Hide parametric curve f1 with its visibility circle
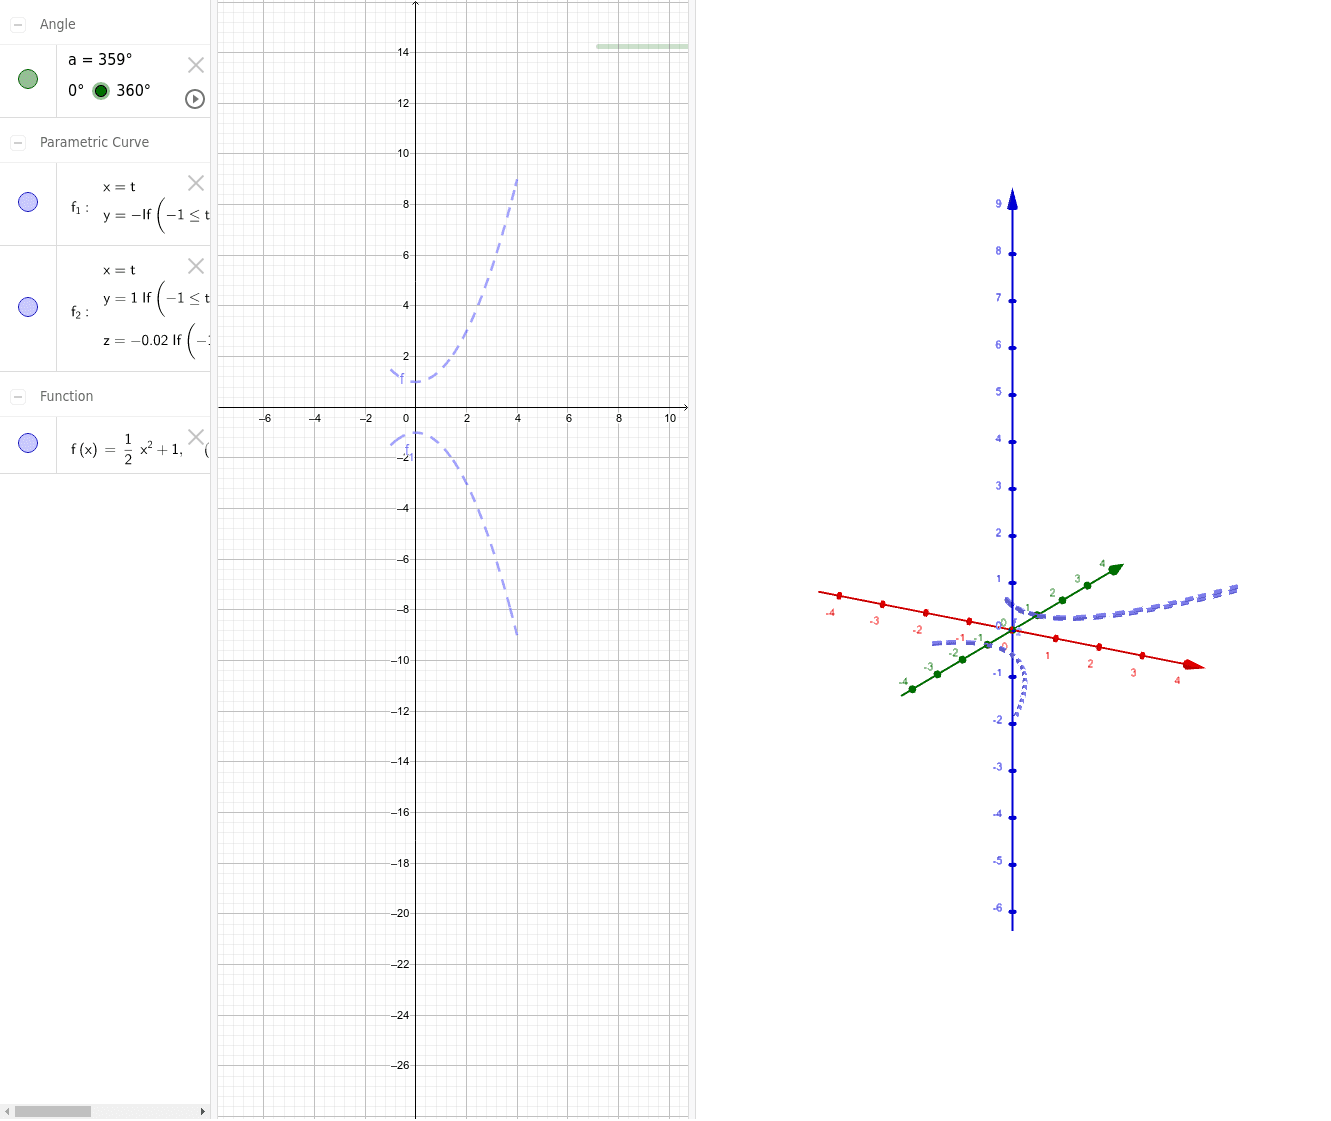Image resolution: width=1331 pixels, height=1121 pixels. coord(27,203)
